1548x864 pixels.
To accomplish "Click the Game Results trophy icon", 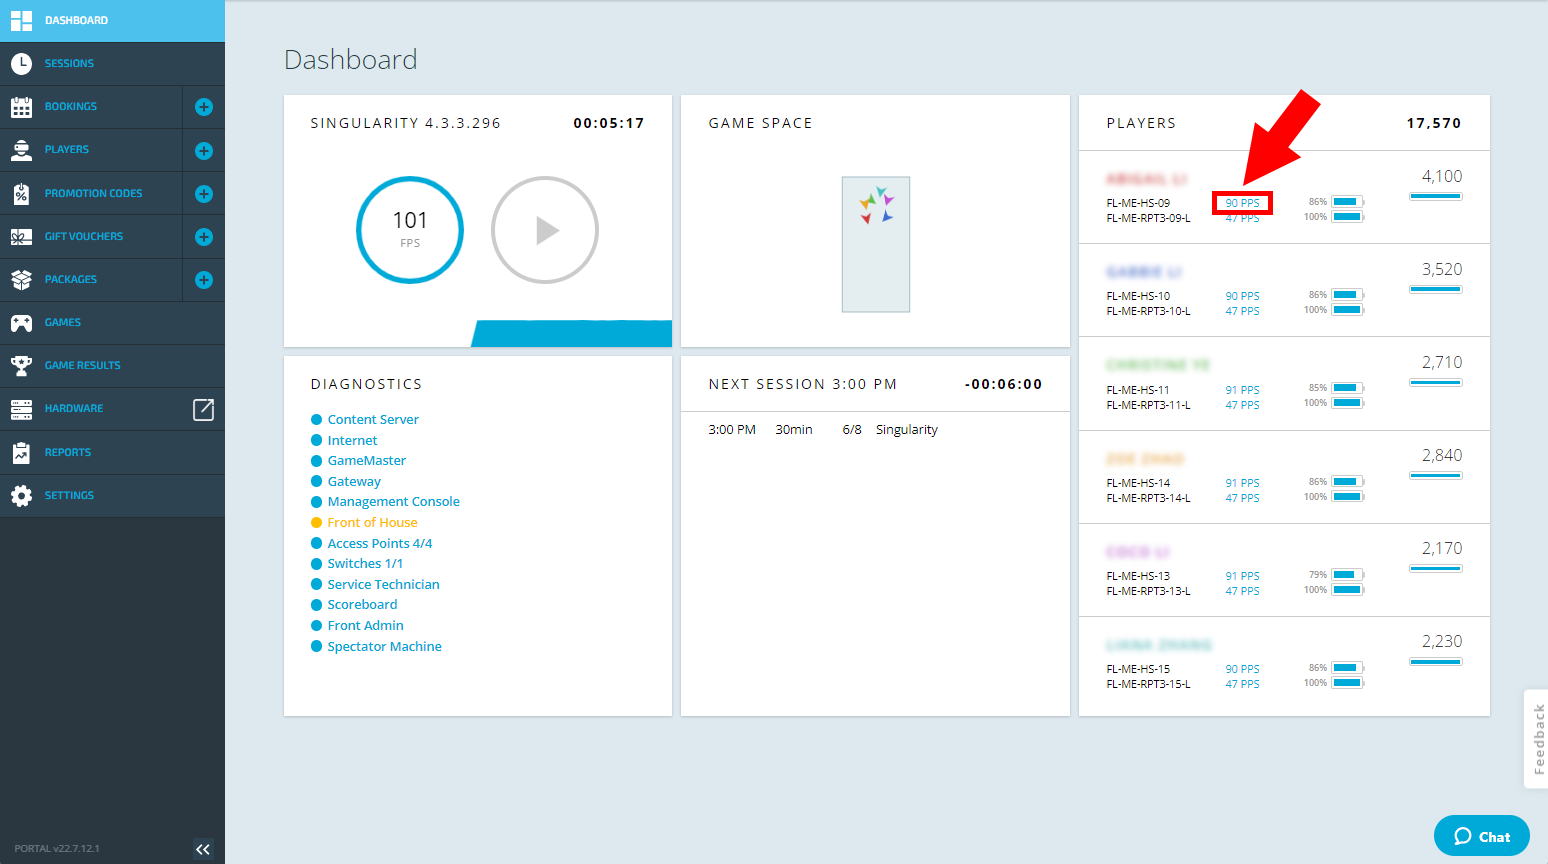I will coord(21,366).
